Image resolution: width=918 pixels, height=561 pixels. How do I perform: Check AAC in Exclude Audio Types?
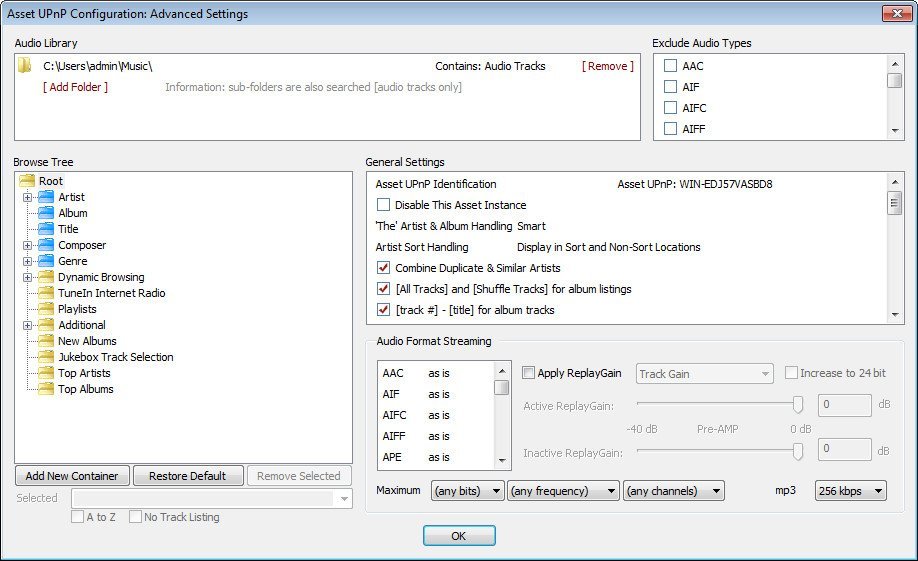pyautogui.click(x=670, y=66)
